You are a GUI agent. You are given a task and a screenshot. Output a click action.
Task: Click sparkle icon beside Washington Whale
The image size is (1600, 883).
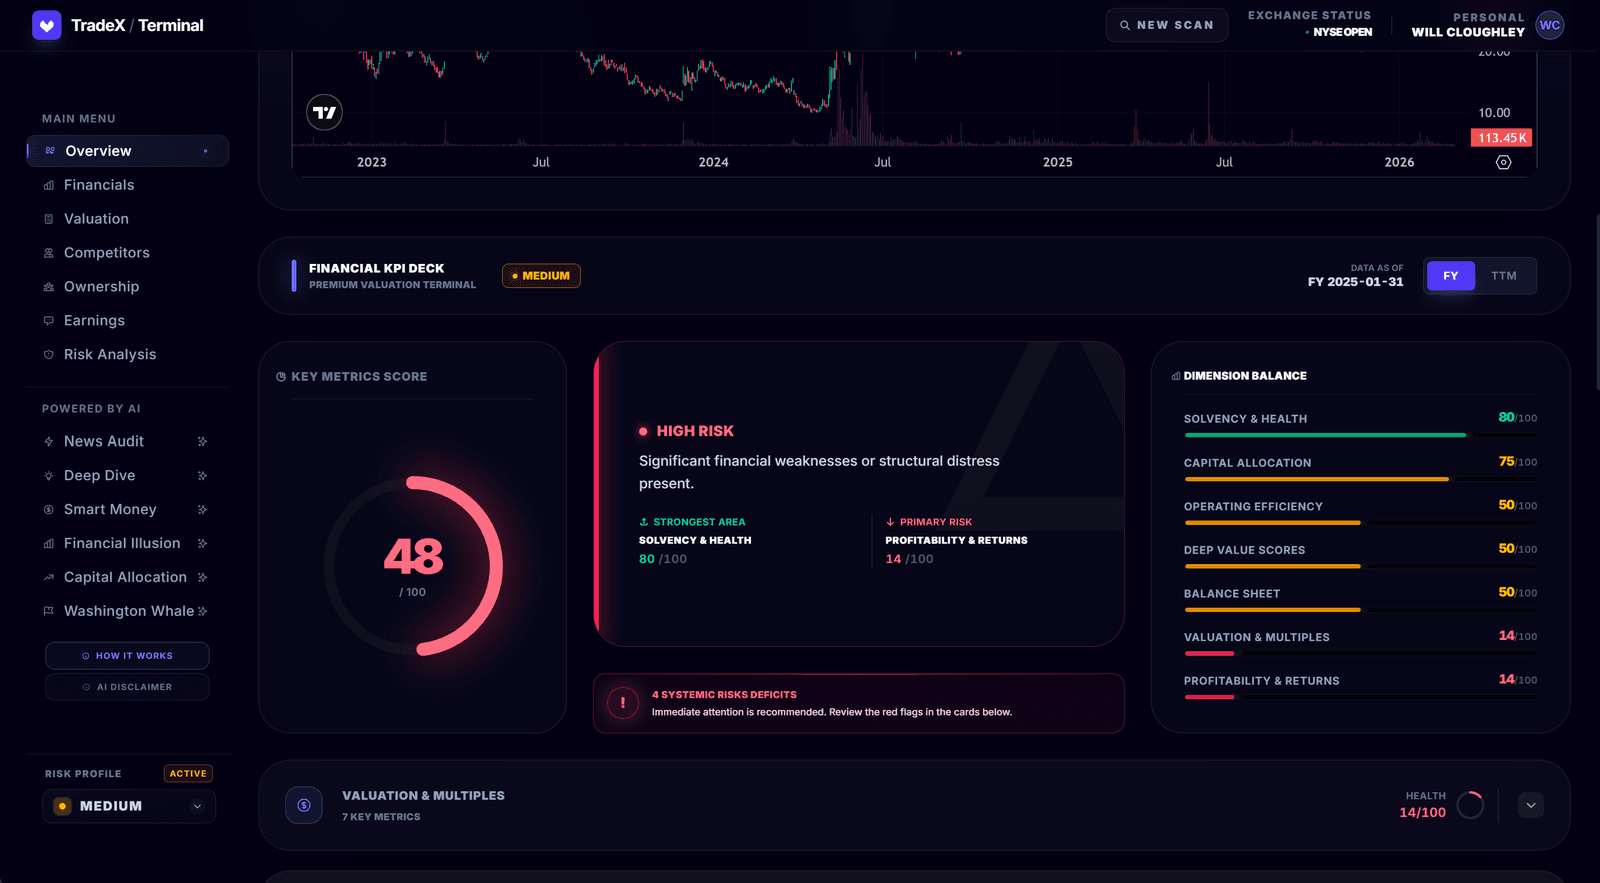click(x=202, y=611)
